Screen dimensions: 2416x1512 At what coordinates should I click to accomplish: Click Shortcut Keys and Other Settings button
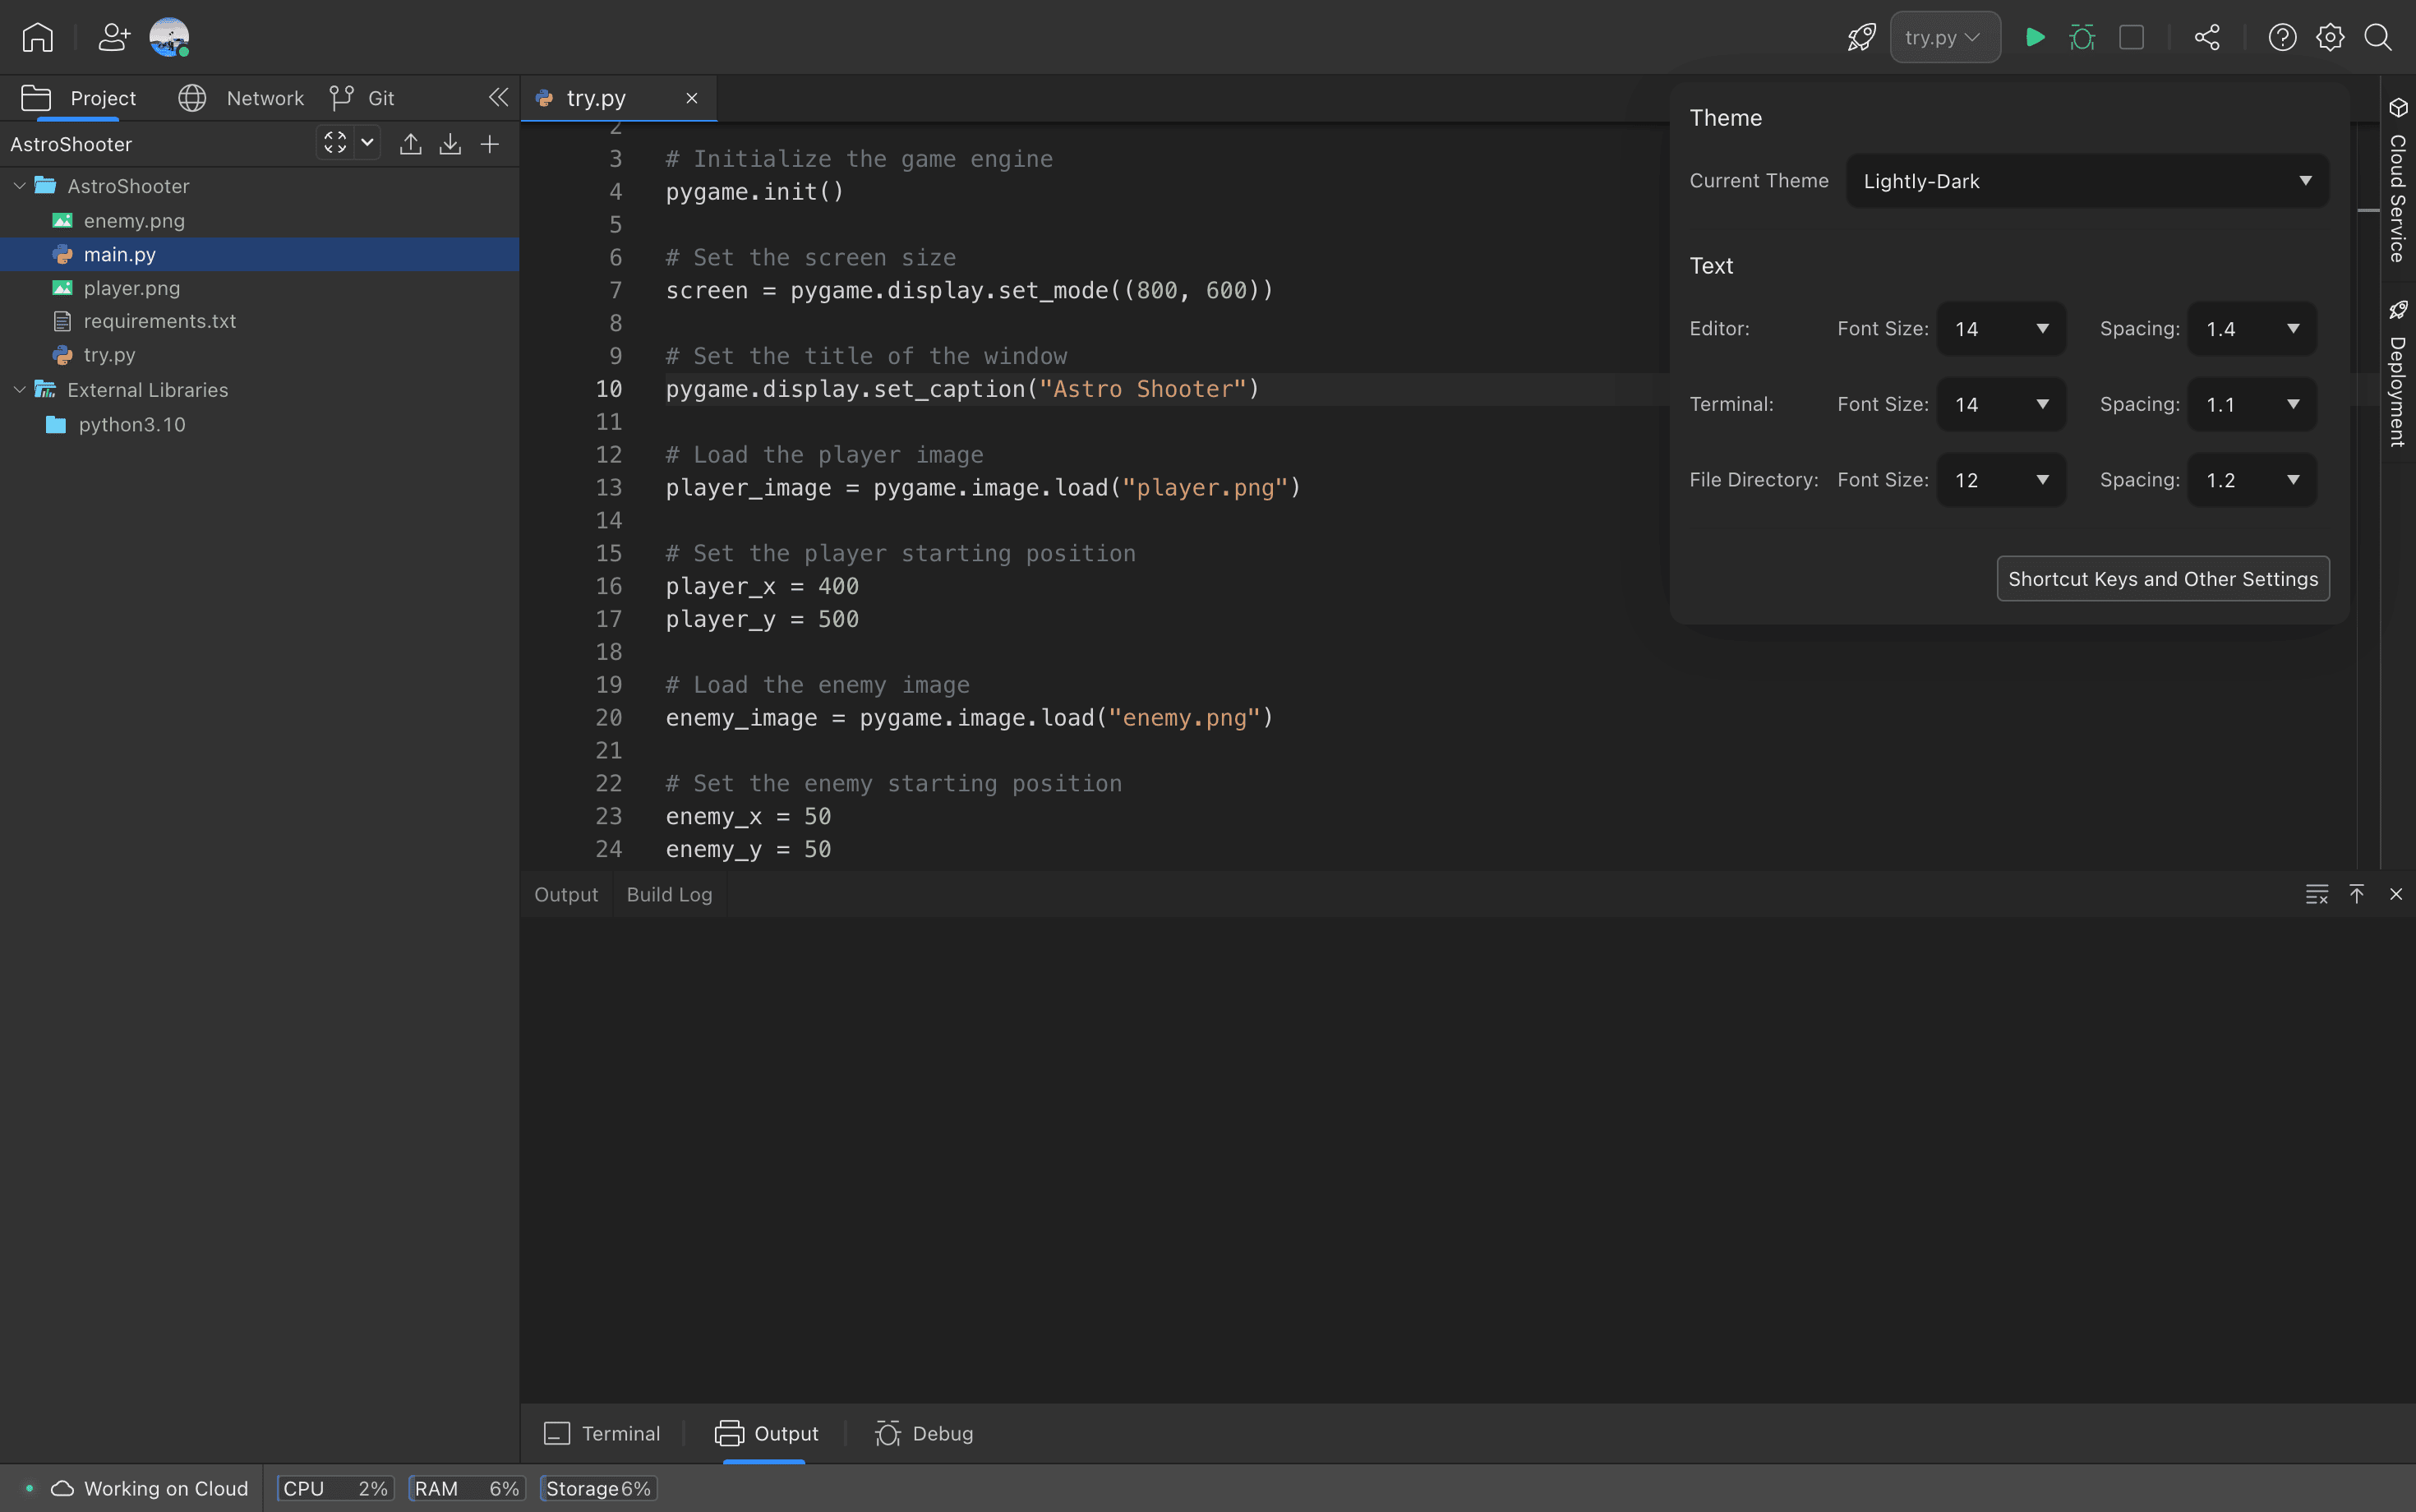(x=2163, y=579)
